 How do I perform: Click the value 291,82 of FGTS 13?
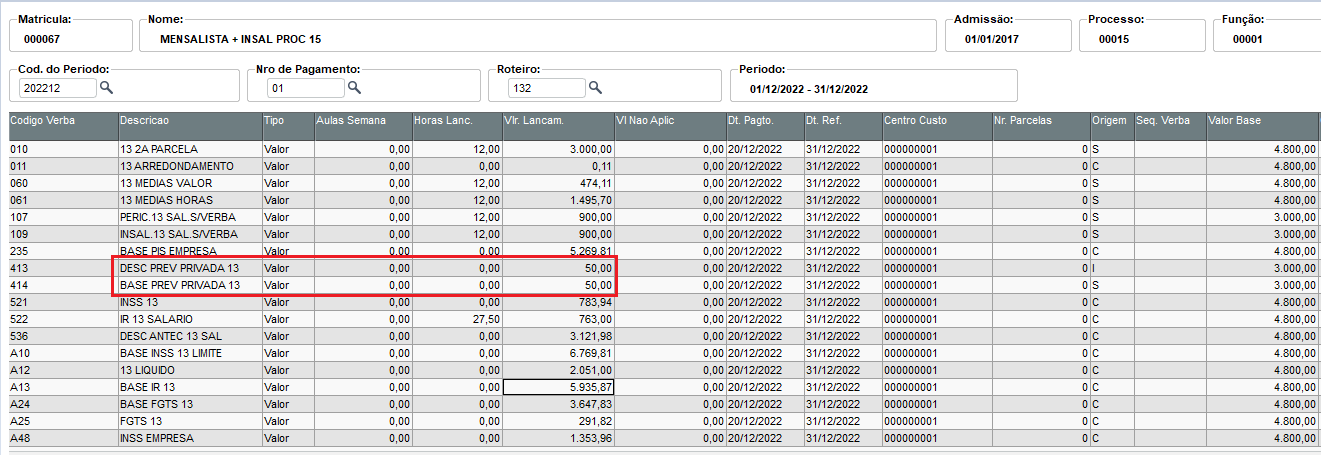[x=558, y=421]
